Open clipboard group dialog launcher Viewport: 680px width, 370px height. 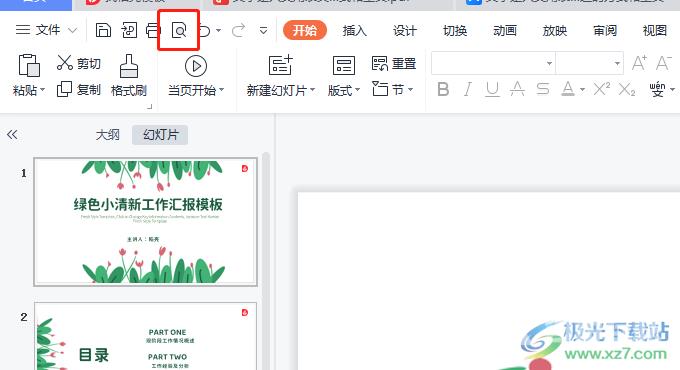pos(150,107)
